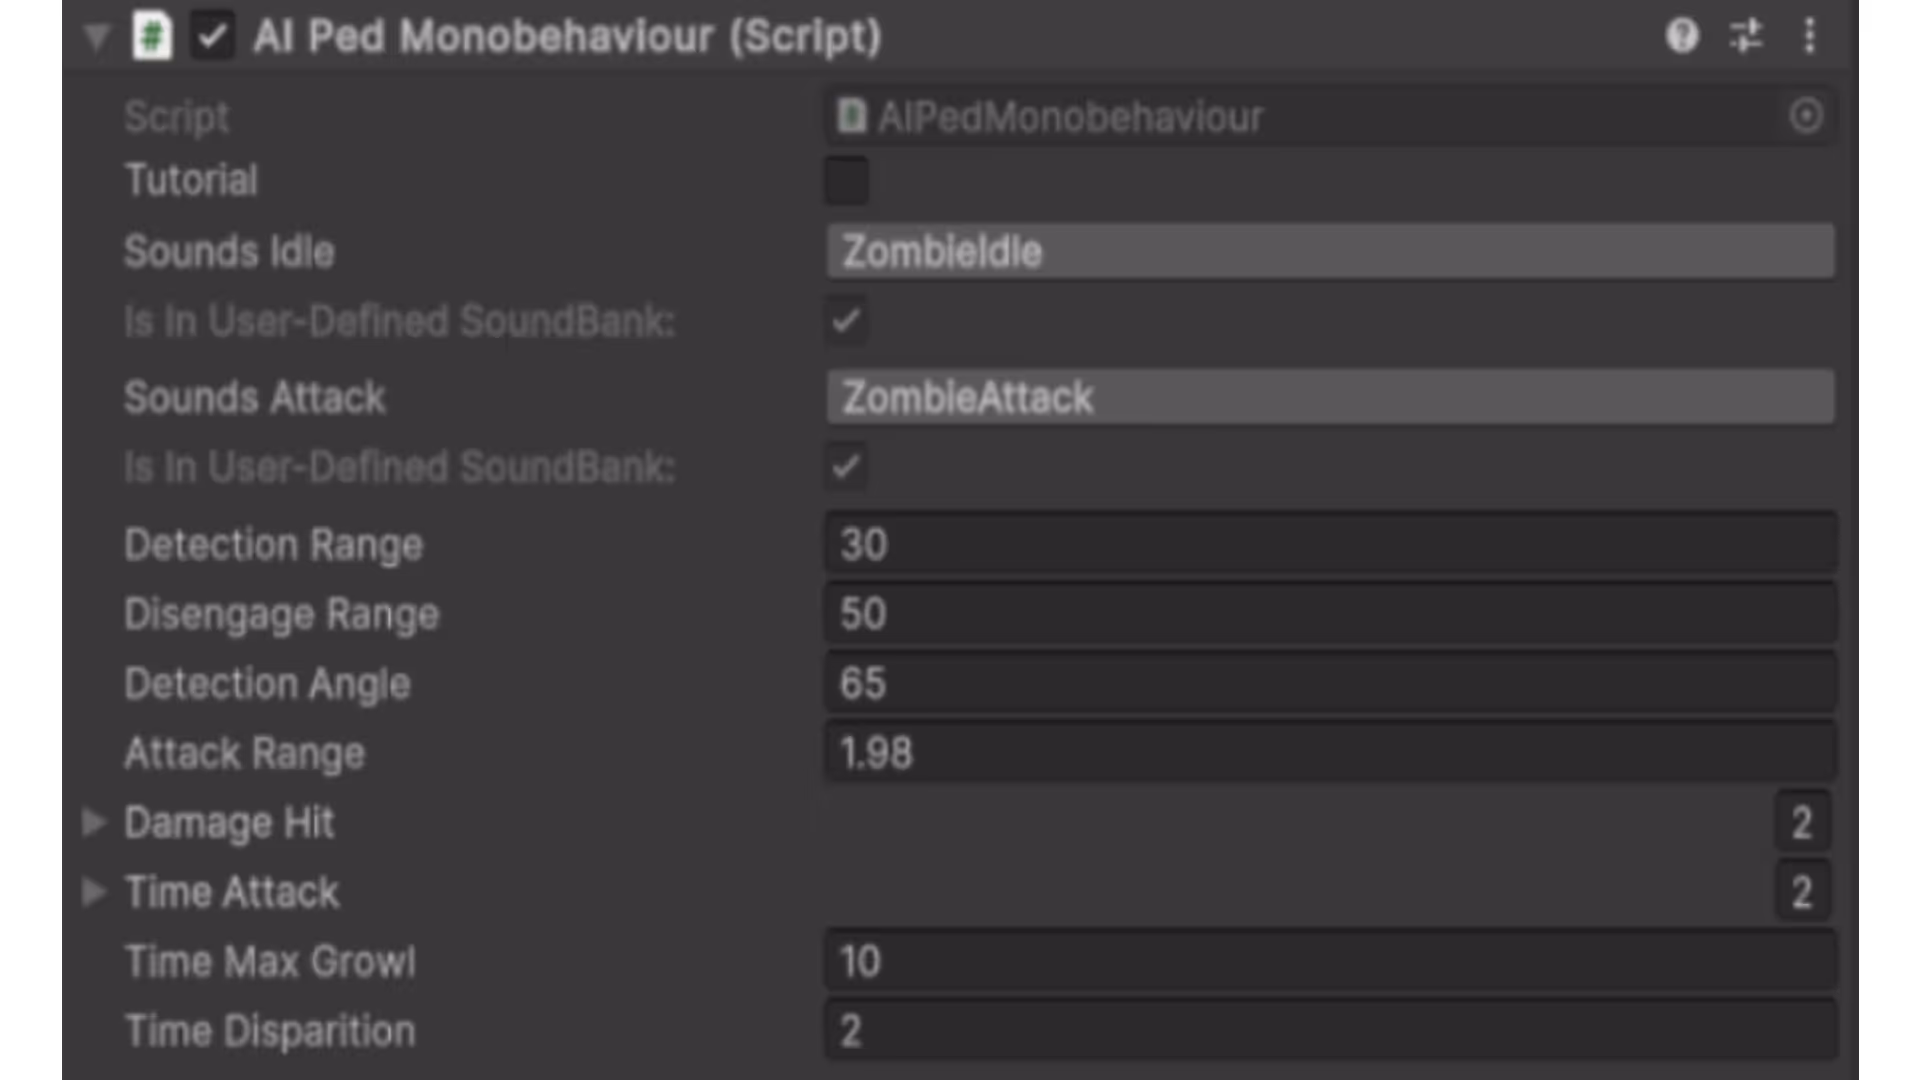Click the AIPedMonobehaviour script file icon
This screenshot has width=1920, height=1080.
coord(851,117)
